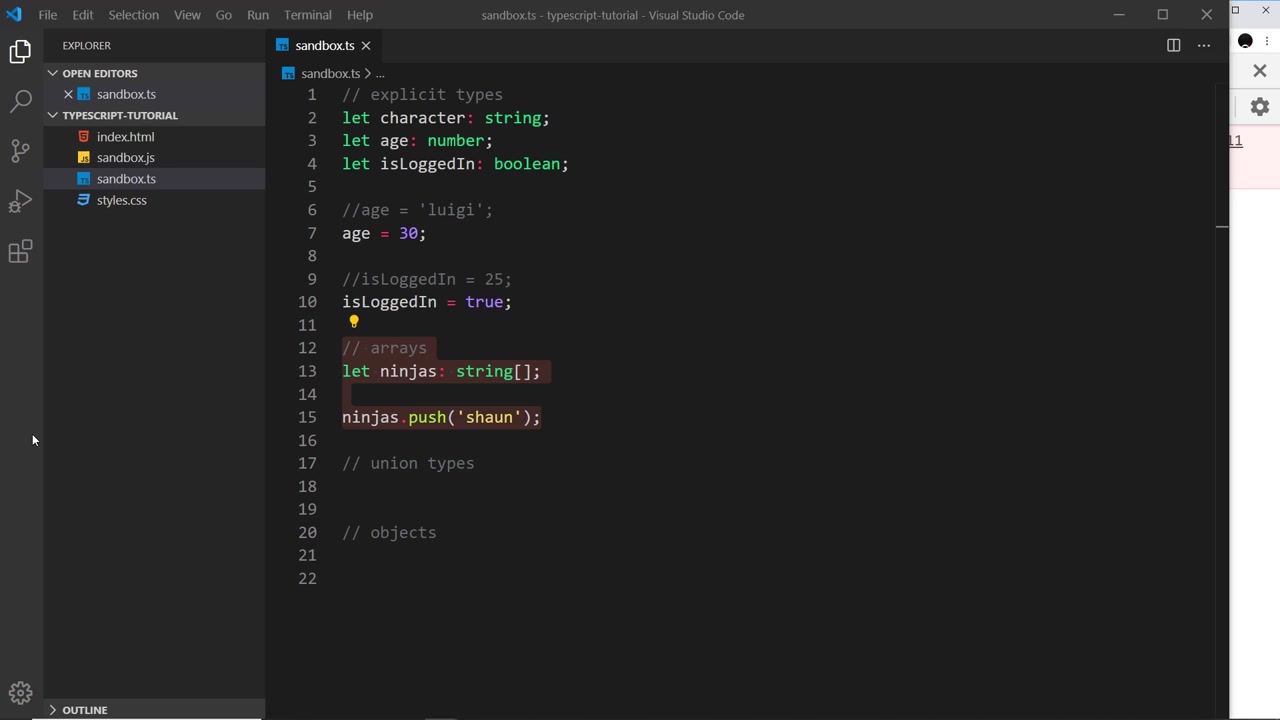
Task: Click the X button in right-side window panel
Action: [1260, 71]
